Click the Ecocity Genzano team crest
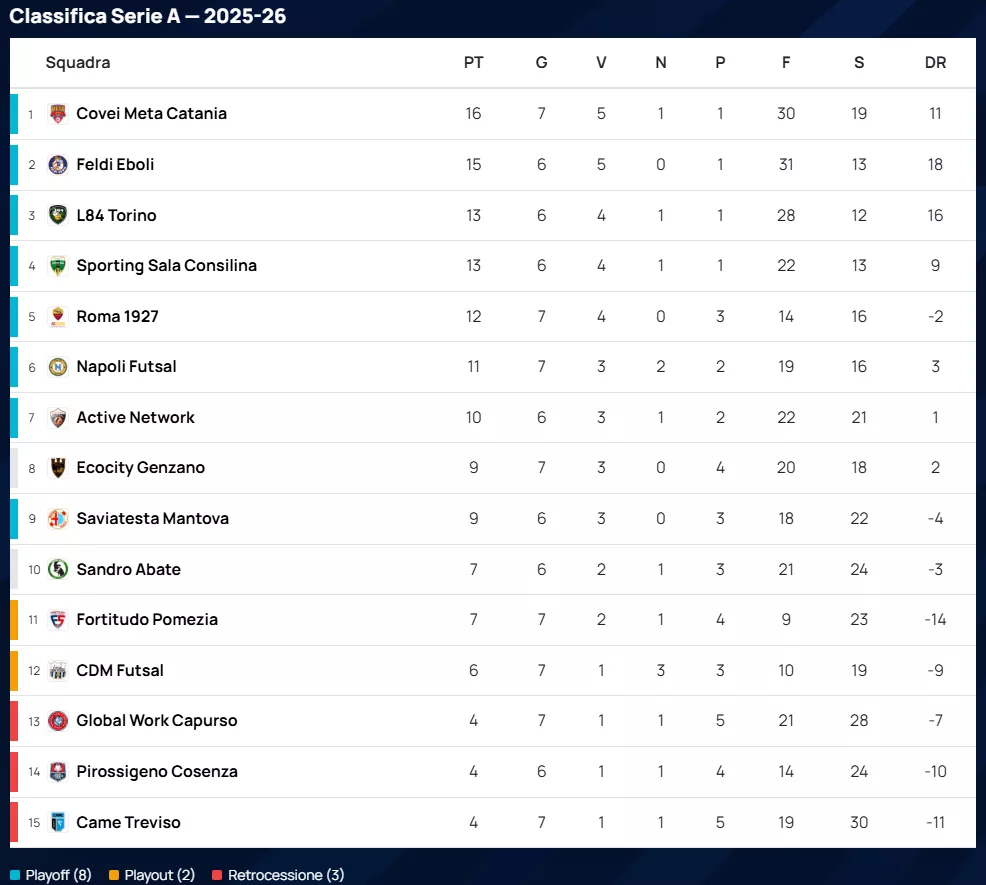This screenshot has width=986, height=885. (58, 468)
